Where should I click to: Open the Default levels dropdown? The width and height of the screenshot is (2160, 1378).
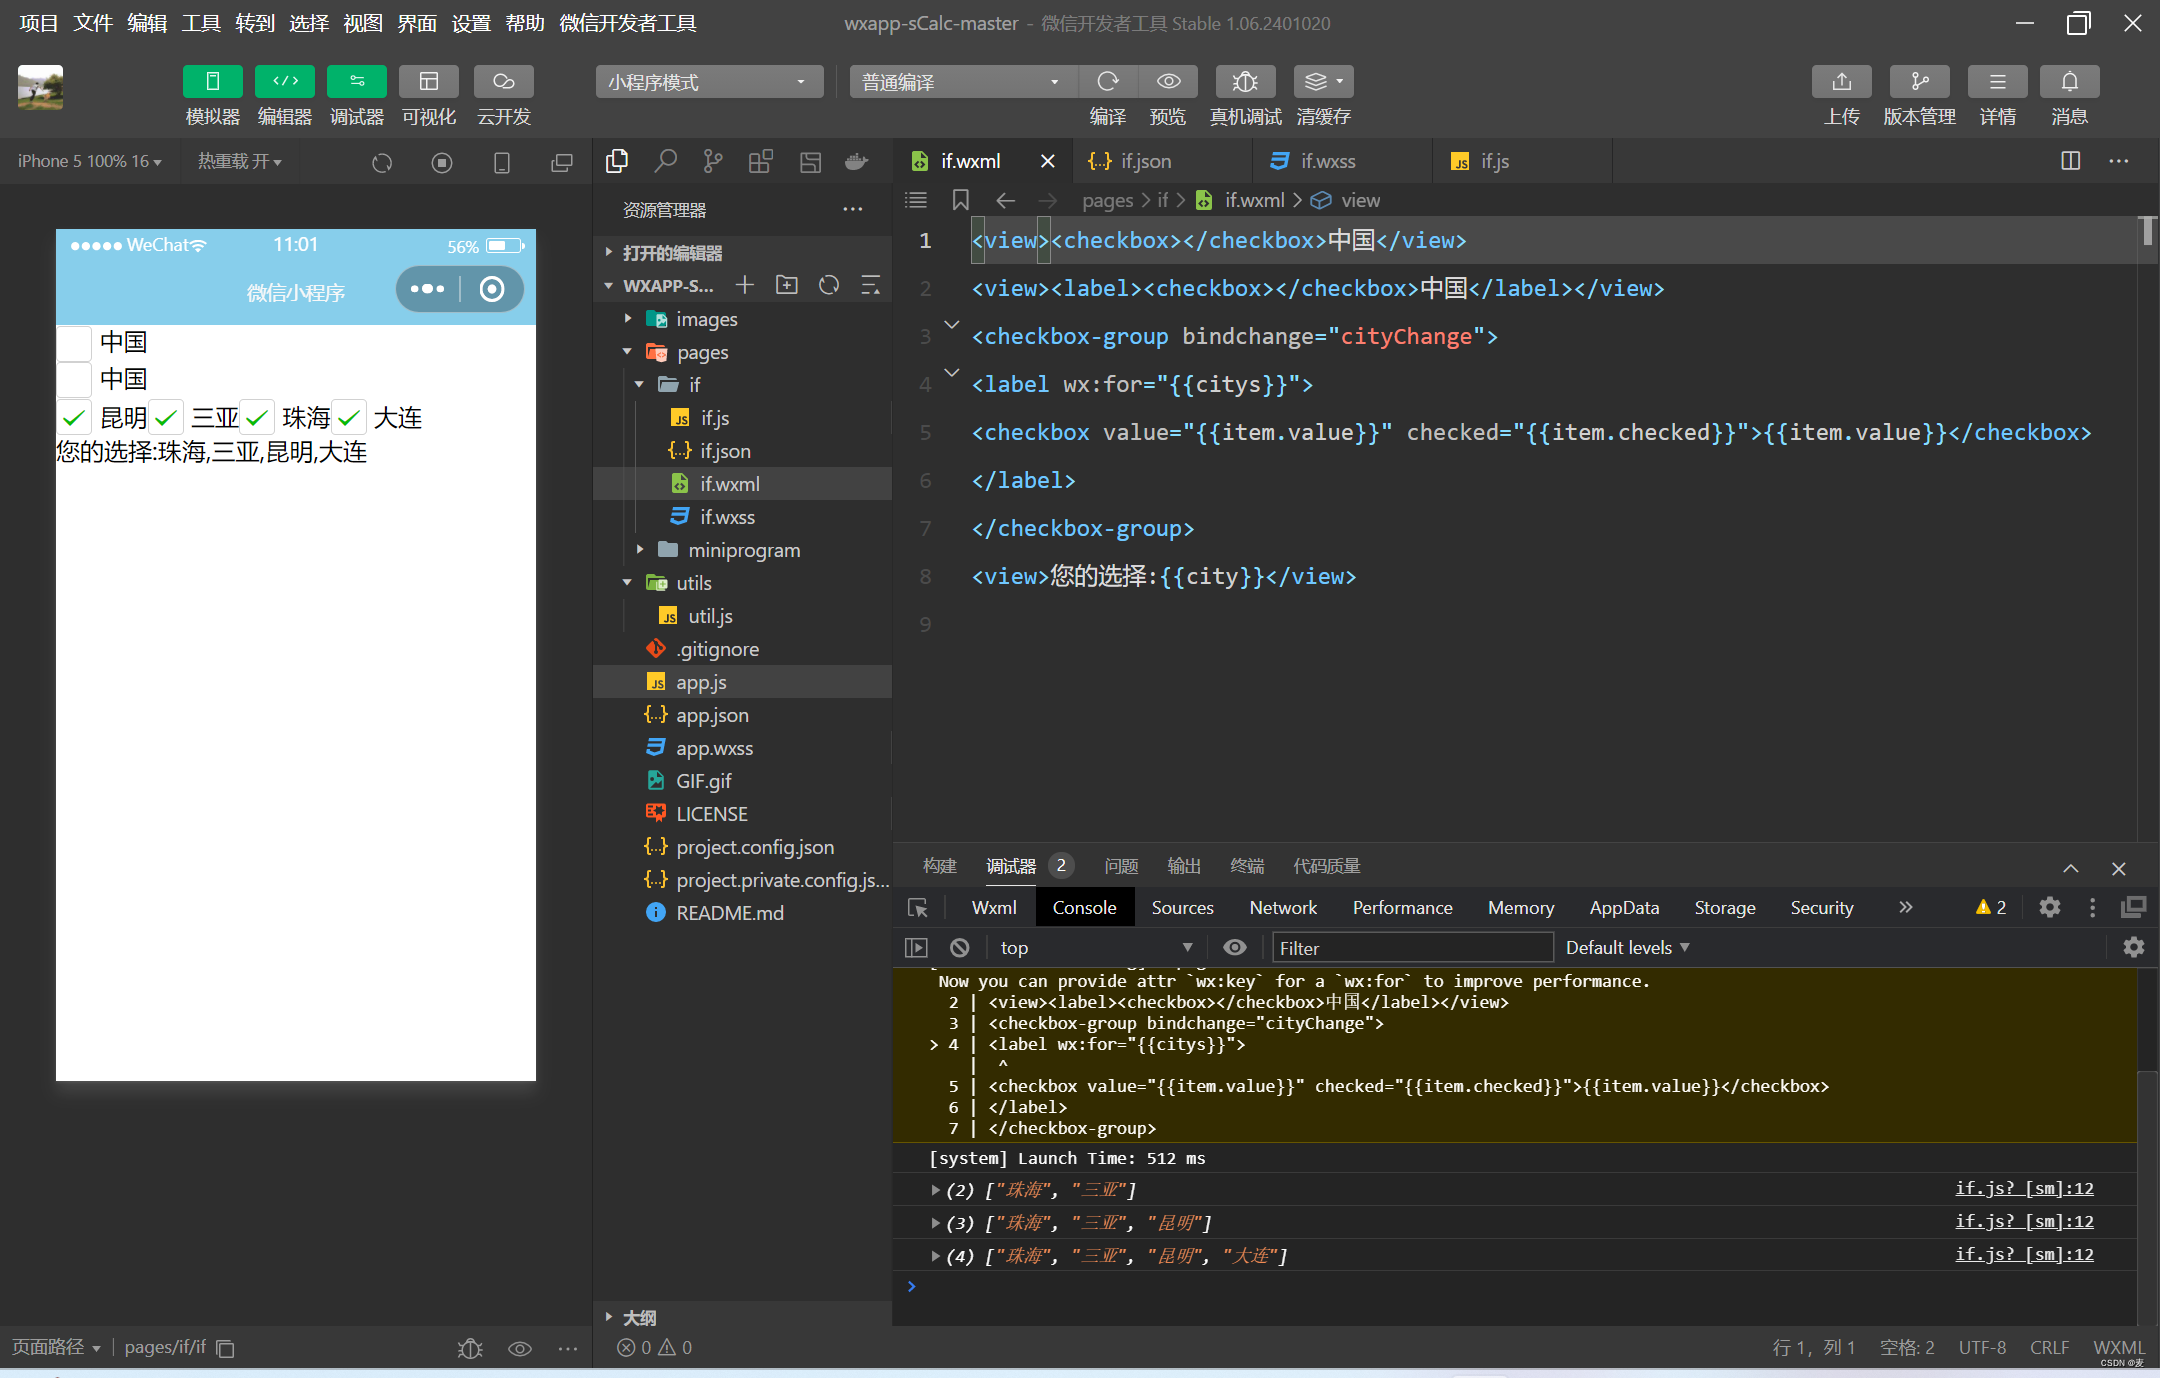tap(1627, 947)
